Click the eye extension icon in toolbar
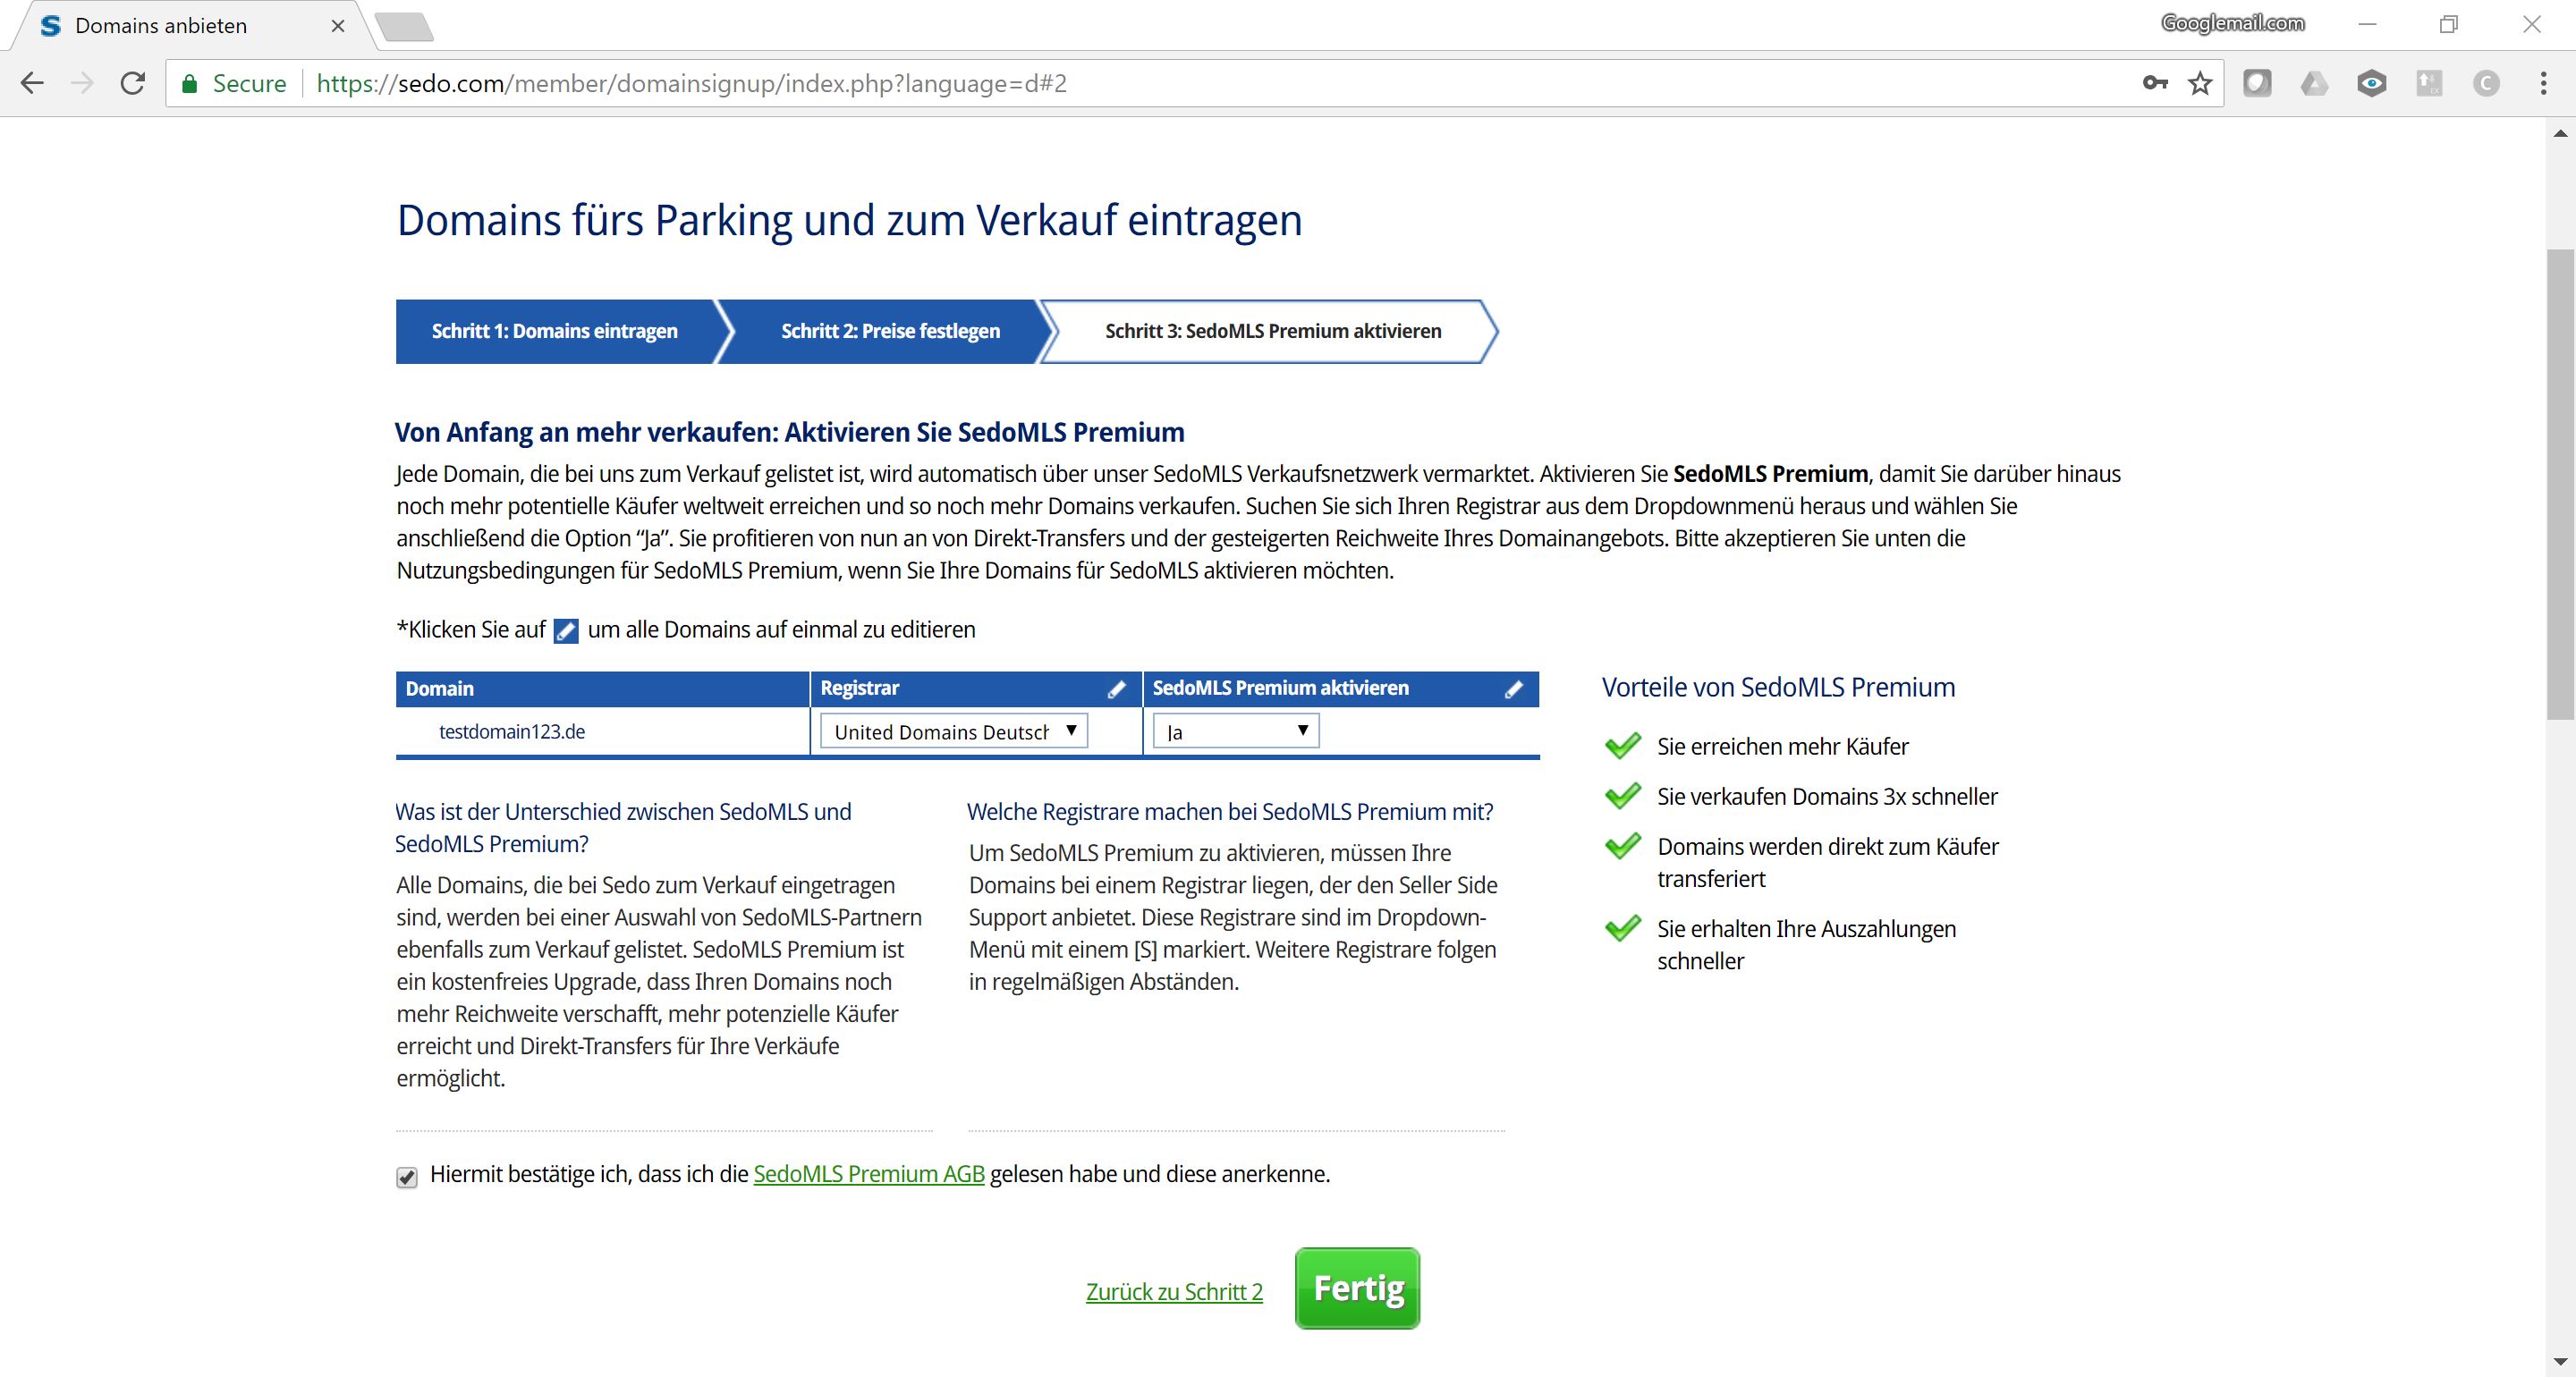Viewport: 2576px width, 1377px height. [2371, 83]
